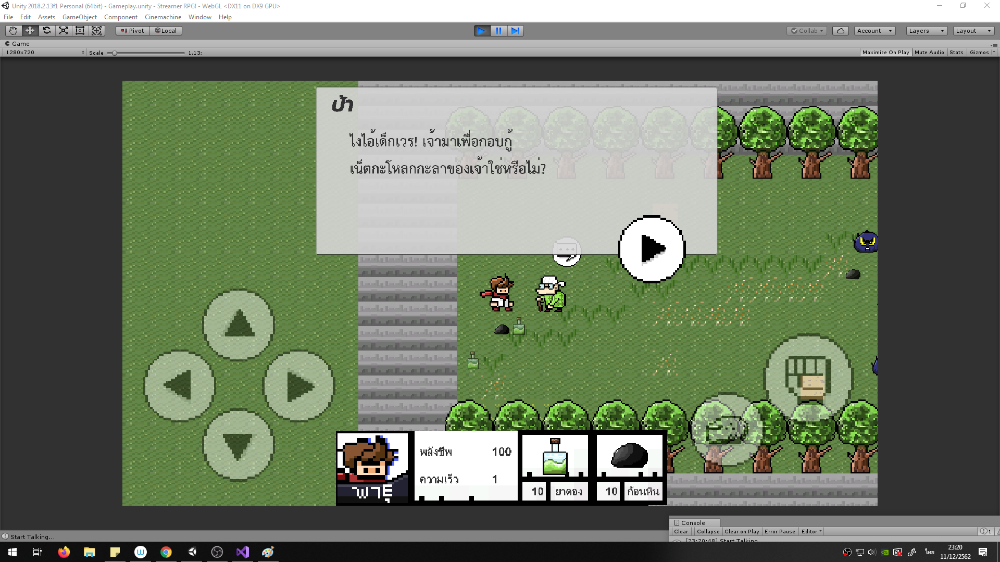Toggle Maximize On Play
The image size is (1000, 562).
tap(887, 52)
